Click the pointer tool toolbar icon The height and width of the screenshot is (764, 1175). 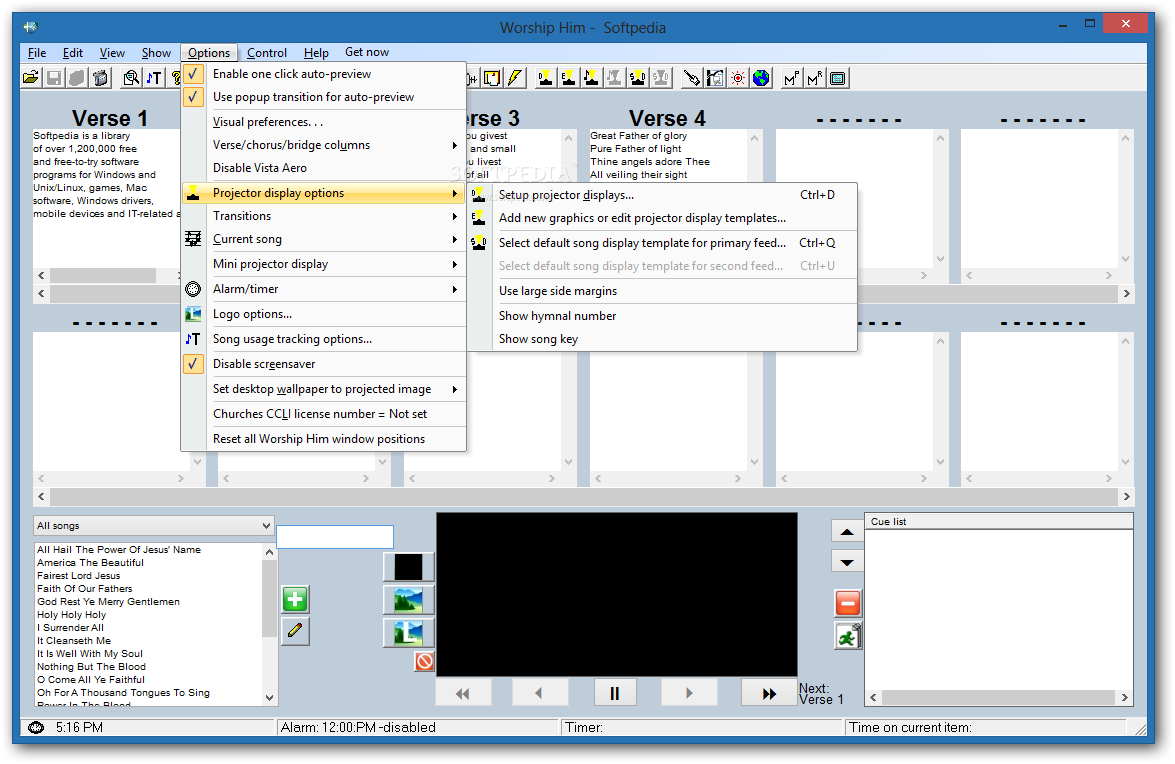[692, 78]
